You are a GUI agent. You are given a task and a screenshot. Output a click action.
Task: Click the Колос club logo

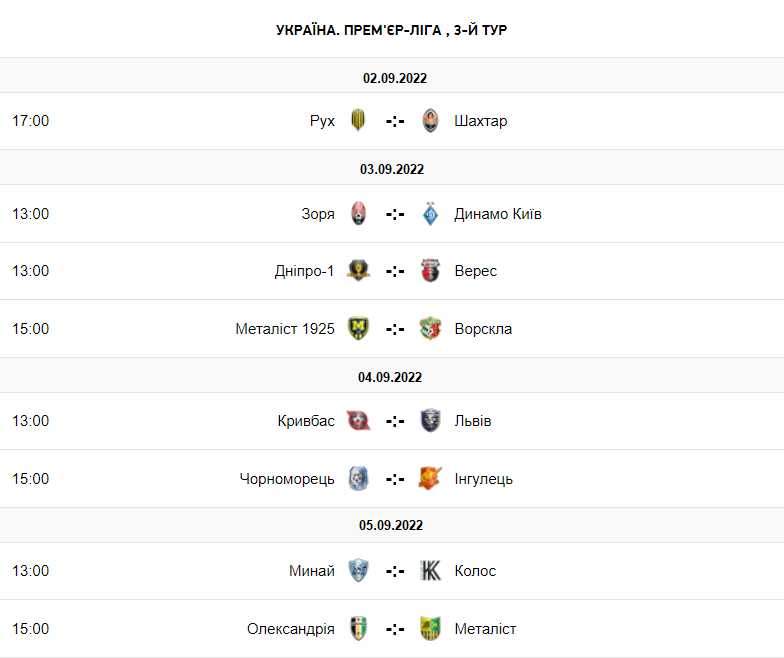[431, 571]
